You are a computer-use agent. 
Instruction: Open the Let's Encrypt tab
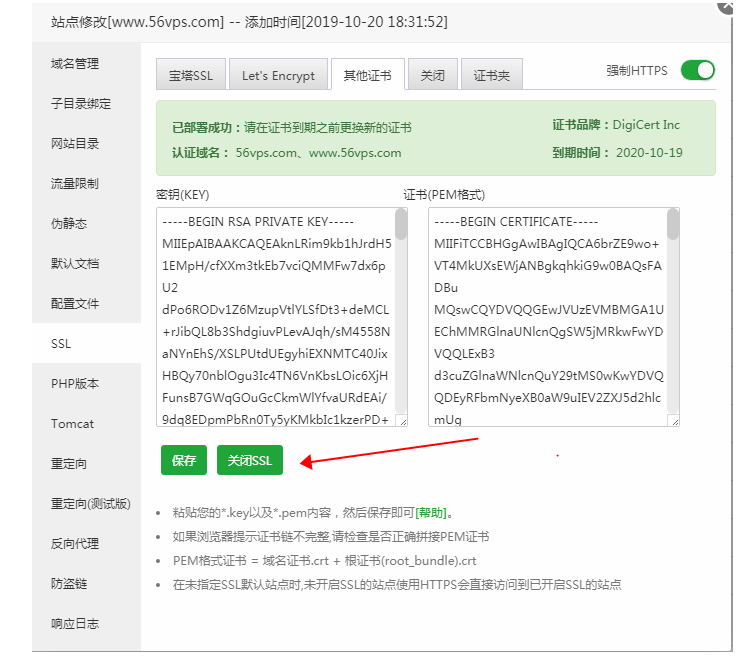278,75
